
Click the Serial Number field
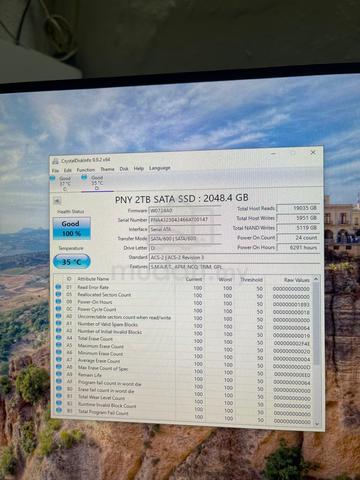[185, 220]
